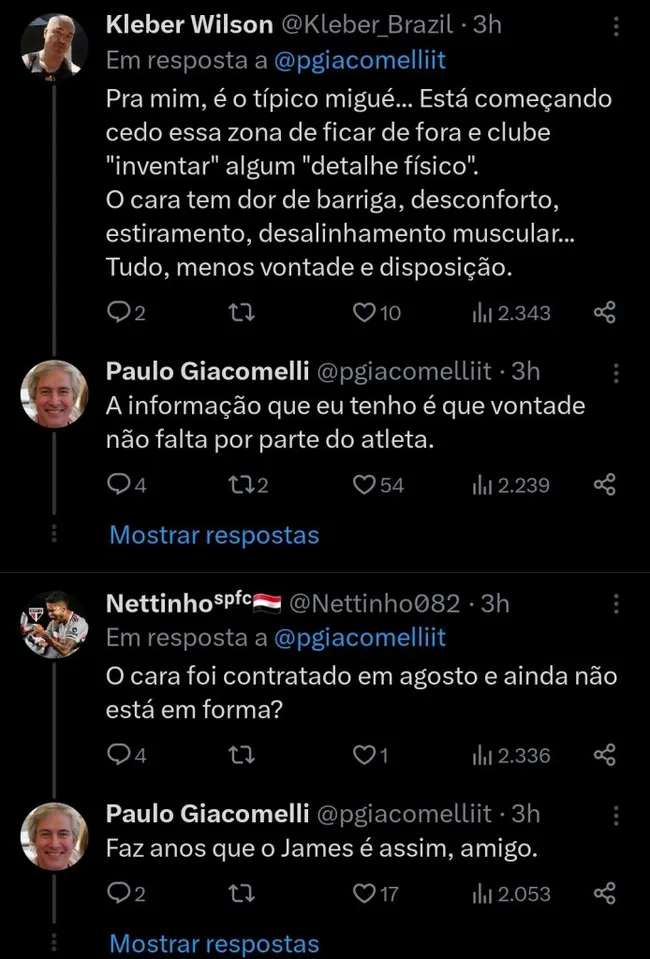Screen dimensions: 650x959
Task: Select the retweet icon on Paulo Giacomelli's first reply
Action: pos(239,484)
